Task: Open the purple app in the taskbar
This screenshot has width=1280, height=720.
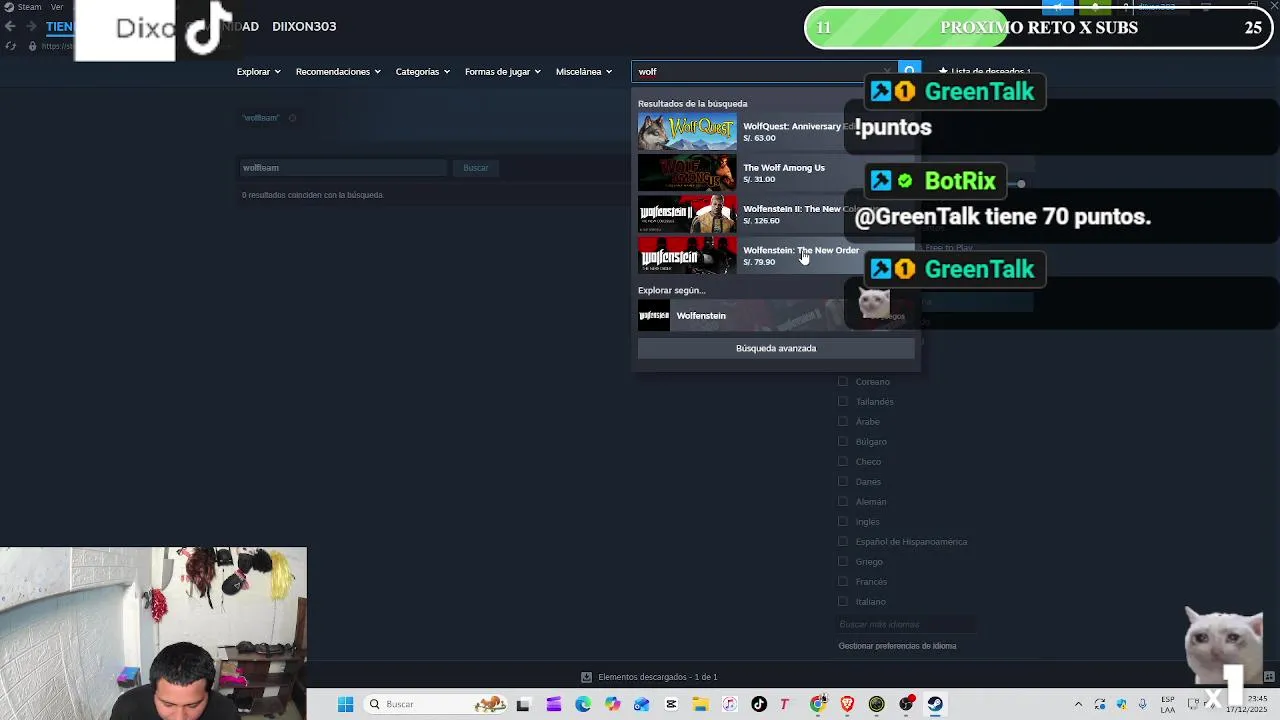Action: tap(553, 704)
